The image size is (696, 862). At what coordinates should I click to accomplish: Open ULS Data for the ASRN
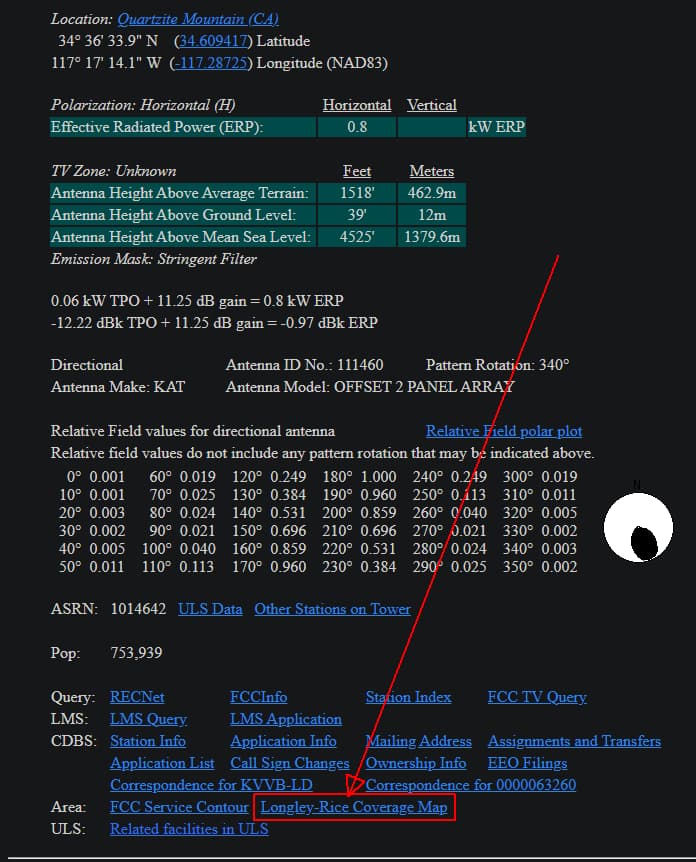[x=210, y=609]
